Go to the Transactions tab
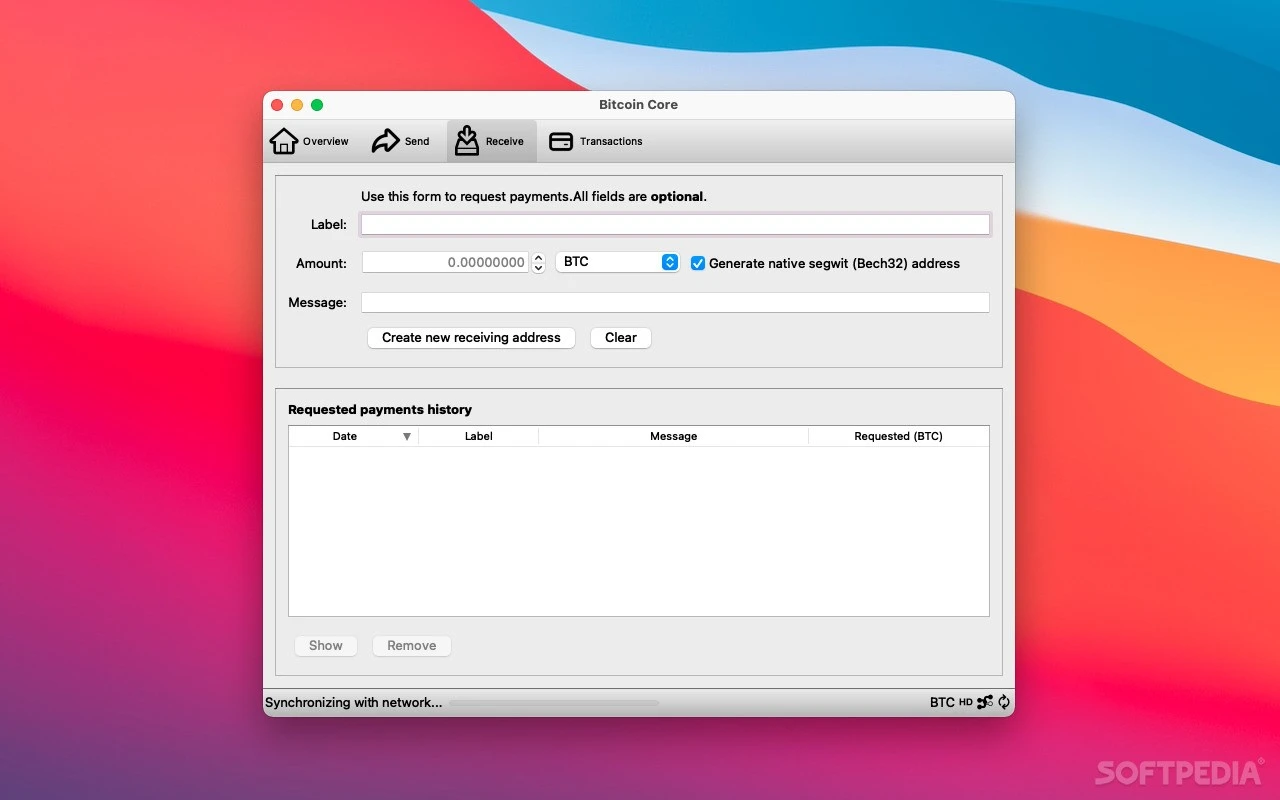The height and width of the screenshot is (800, 1280). 596,141
